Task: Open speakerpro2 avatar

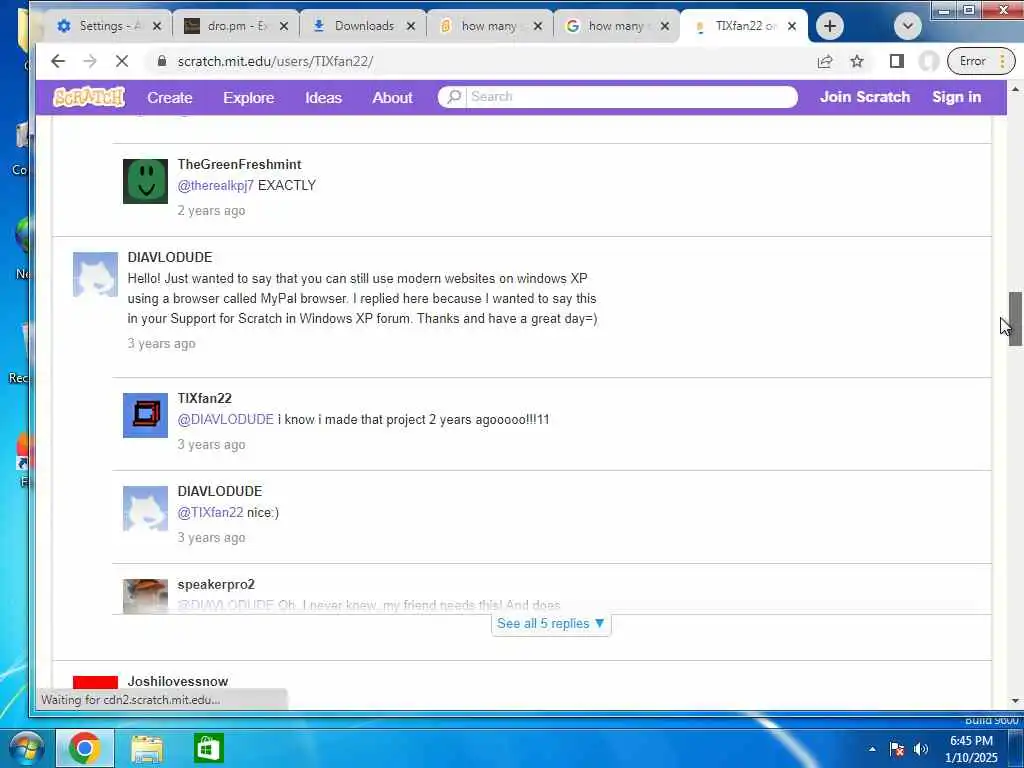Action: click(x=146, y=596)
